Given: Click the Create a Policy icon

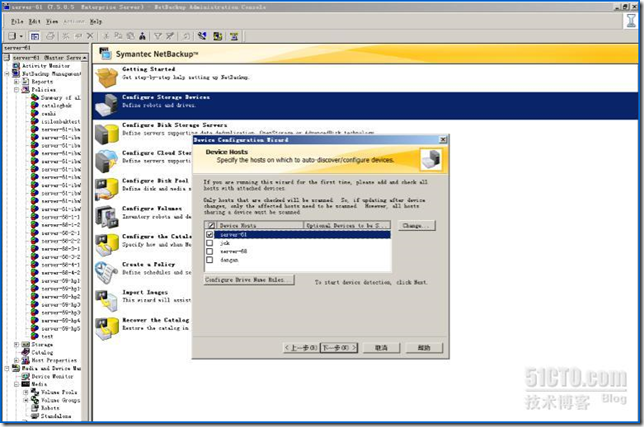Looking at the screenshot, I should click(106, 273).
